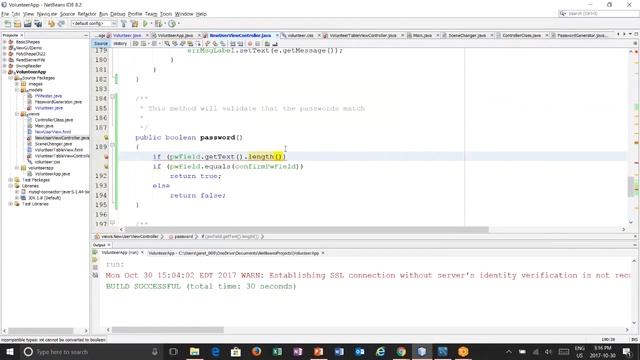Switch to the volunteer.css editor tab

300,36
